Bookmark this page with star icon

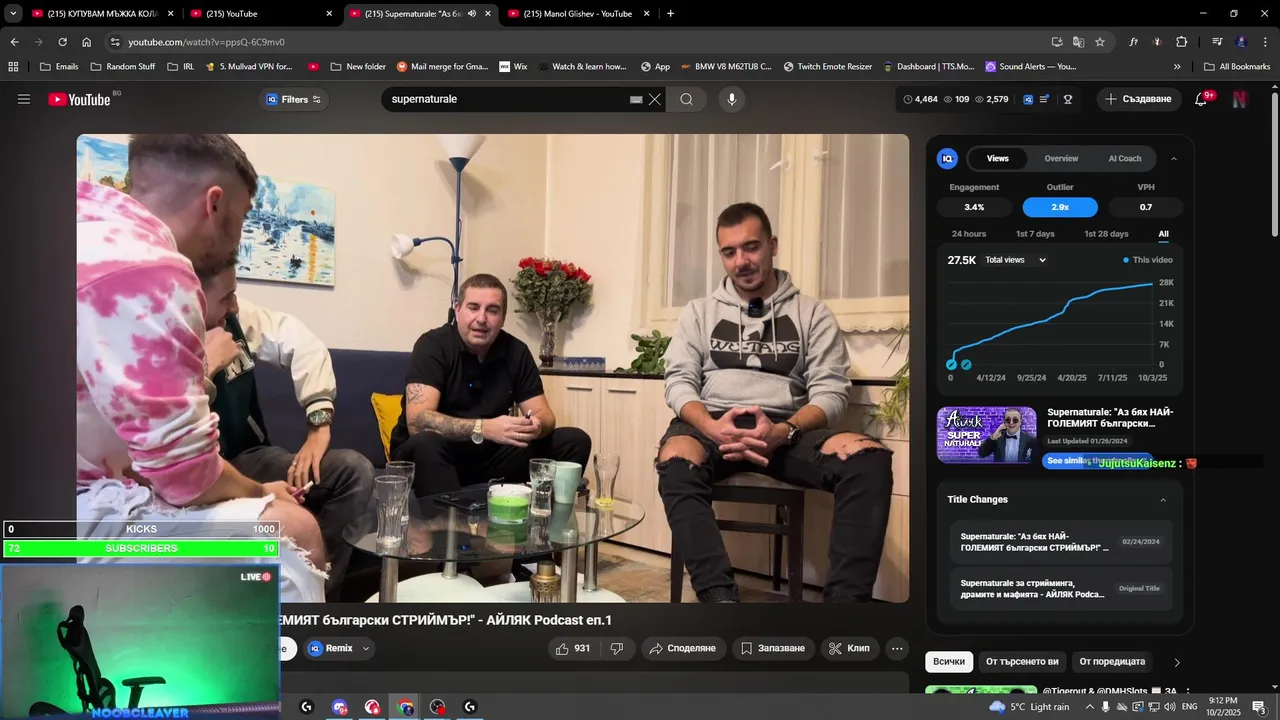pyautogui.click(x=1100, y=42)
